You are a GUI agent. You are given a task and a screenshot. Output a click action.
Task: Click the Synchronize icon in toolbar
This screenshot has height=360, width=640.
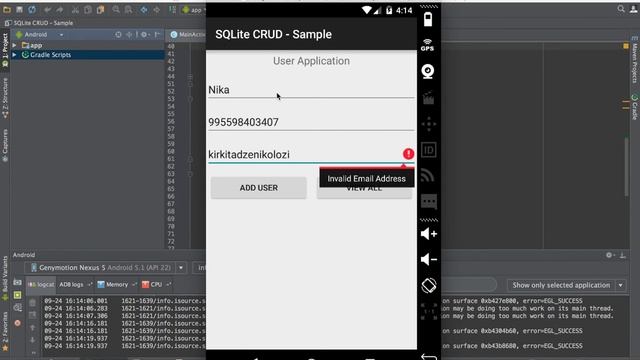click(x=32, y=9)
